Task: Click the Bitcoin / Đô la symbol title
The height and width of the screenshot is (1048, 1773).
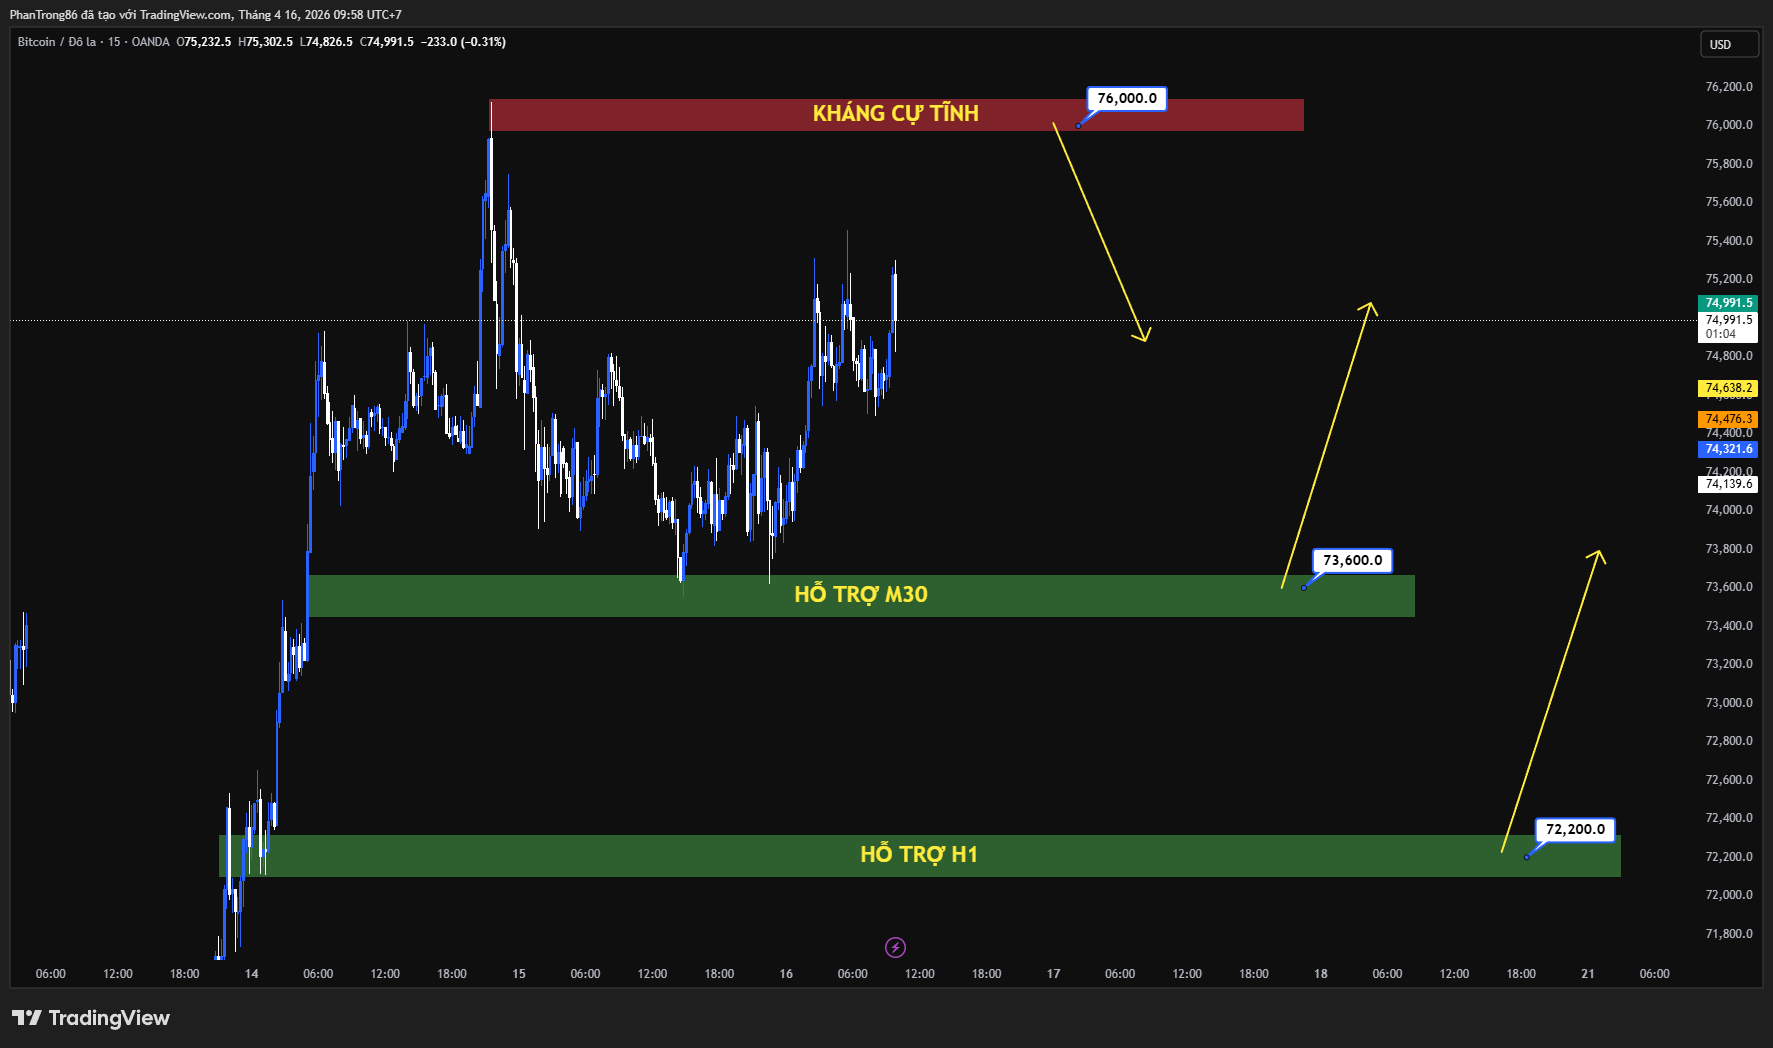Action: (57, 42)
